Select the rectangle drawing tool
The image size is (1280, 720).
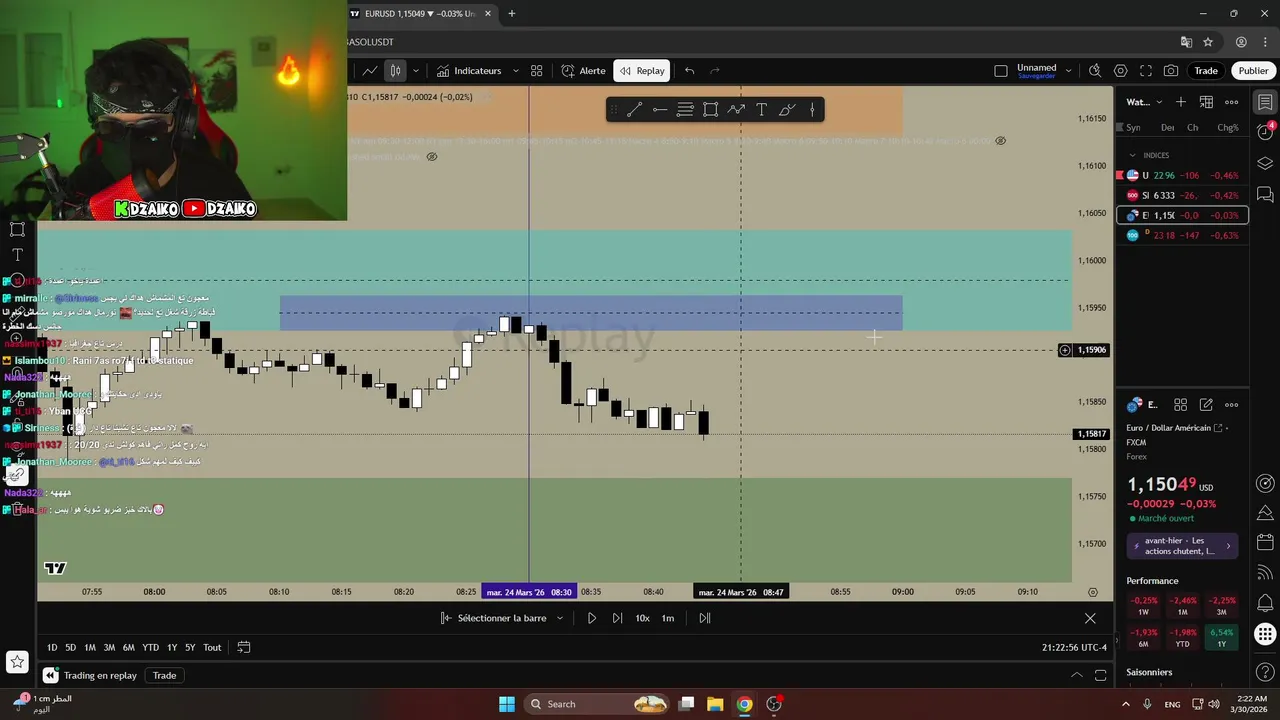coord(711,110)
